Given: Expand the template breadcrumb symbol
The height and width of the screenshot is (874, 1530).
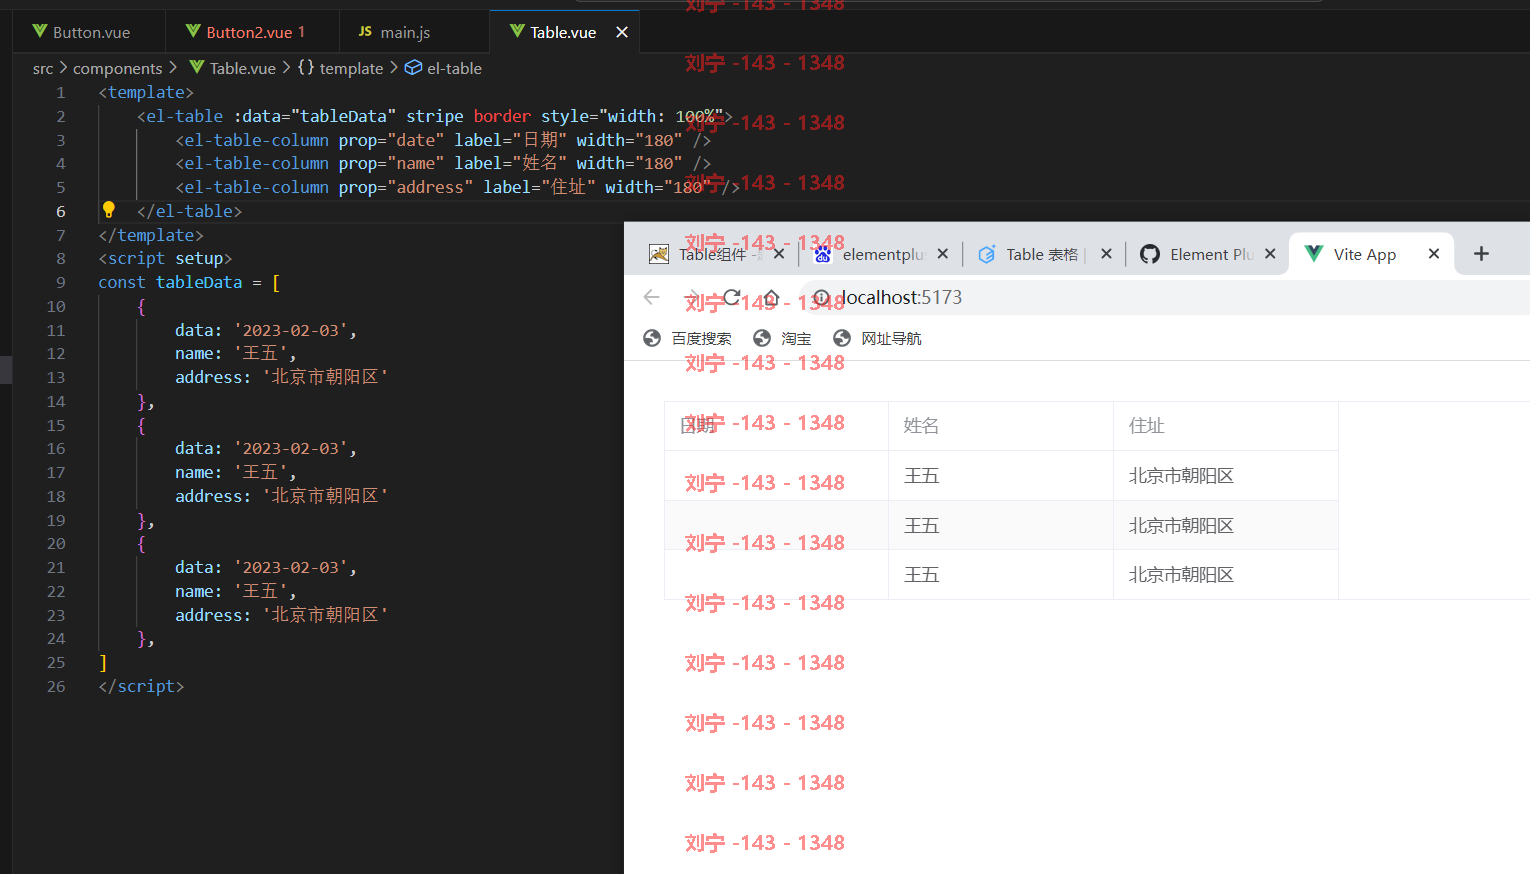Looking at the screenshot, I should click(x=341, y=68).
